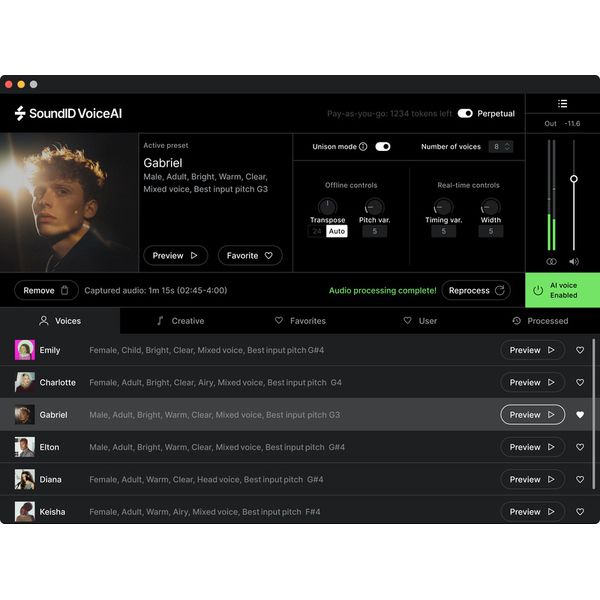Favorite the Diana voice heart icon
Screen dimensions: 600x600
coord(580,479)
